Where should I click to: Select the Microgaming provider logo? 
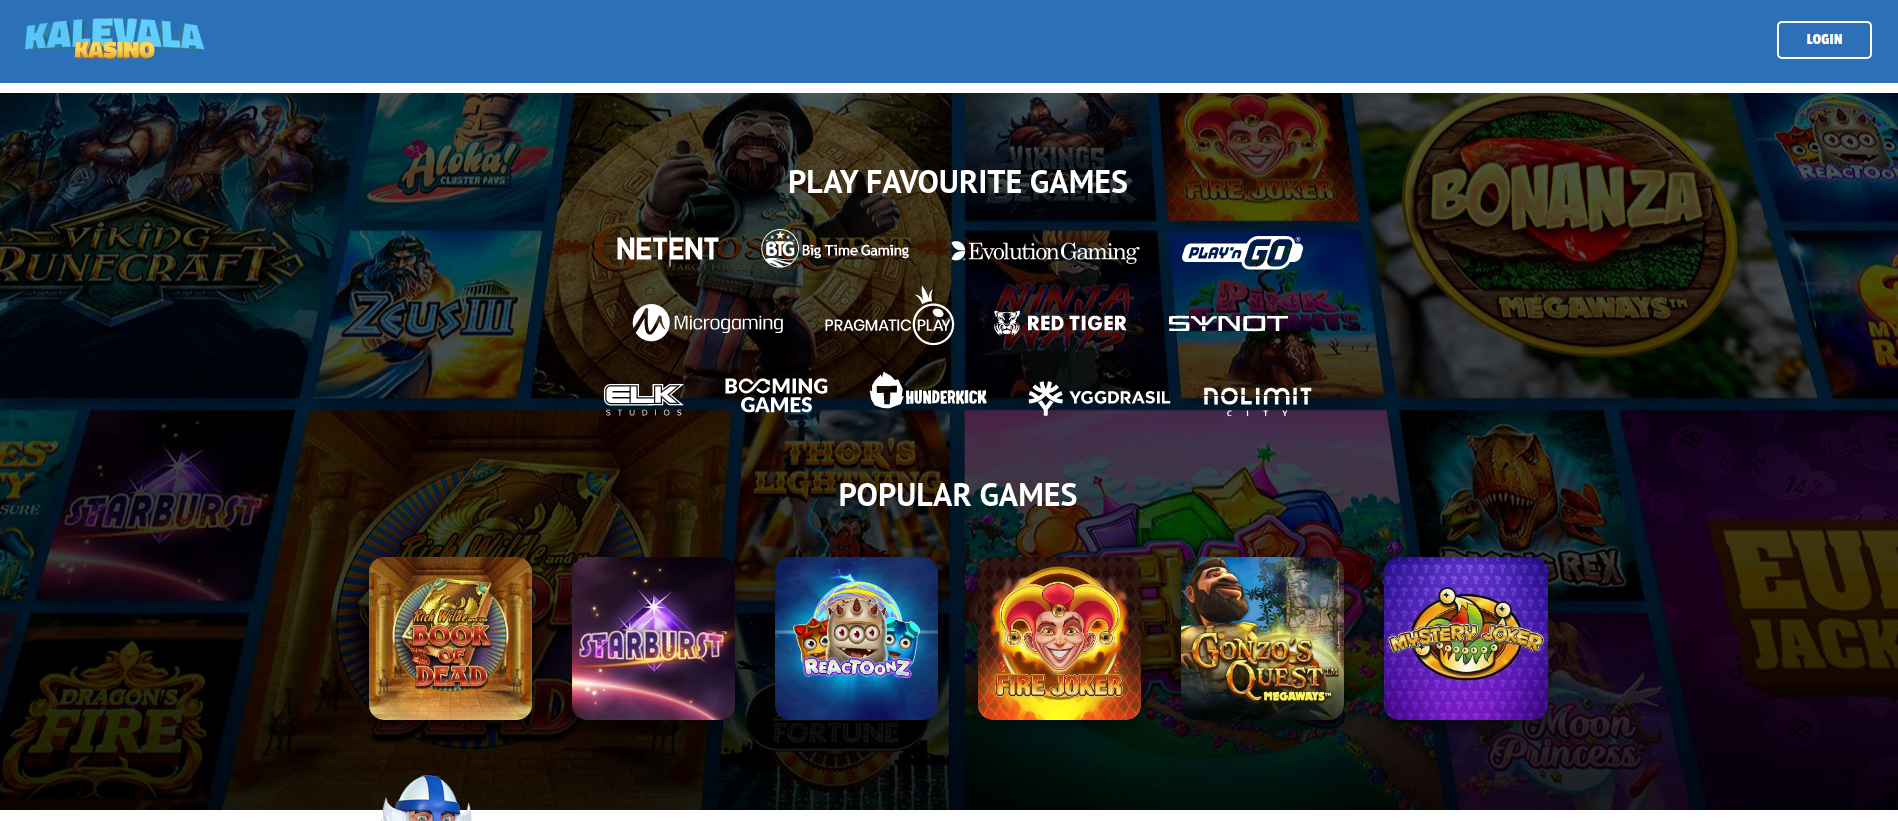(708, 323)
